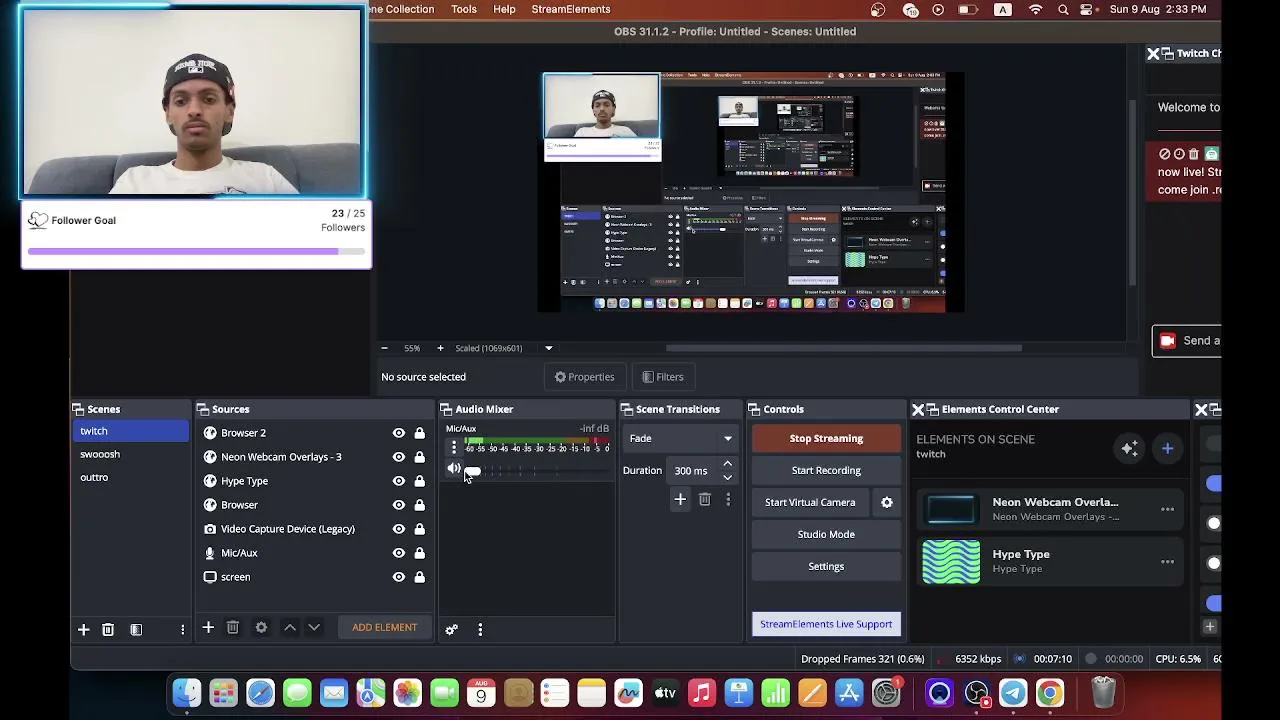Open virtual camera settings gear
Screen dimensions: 1280x720
click(x=887, y=502)
